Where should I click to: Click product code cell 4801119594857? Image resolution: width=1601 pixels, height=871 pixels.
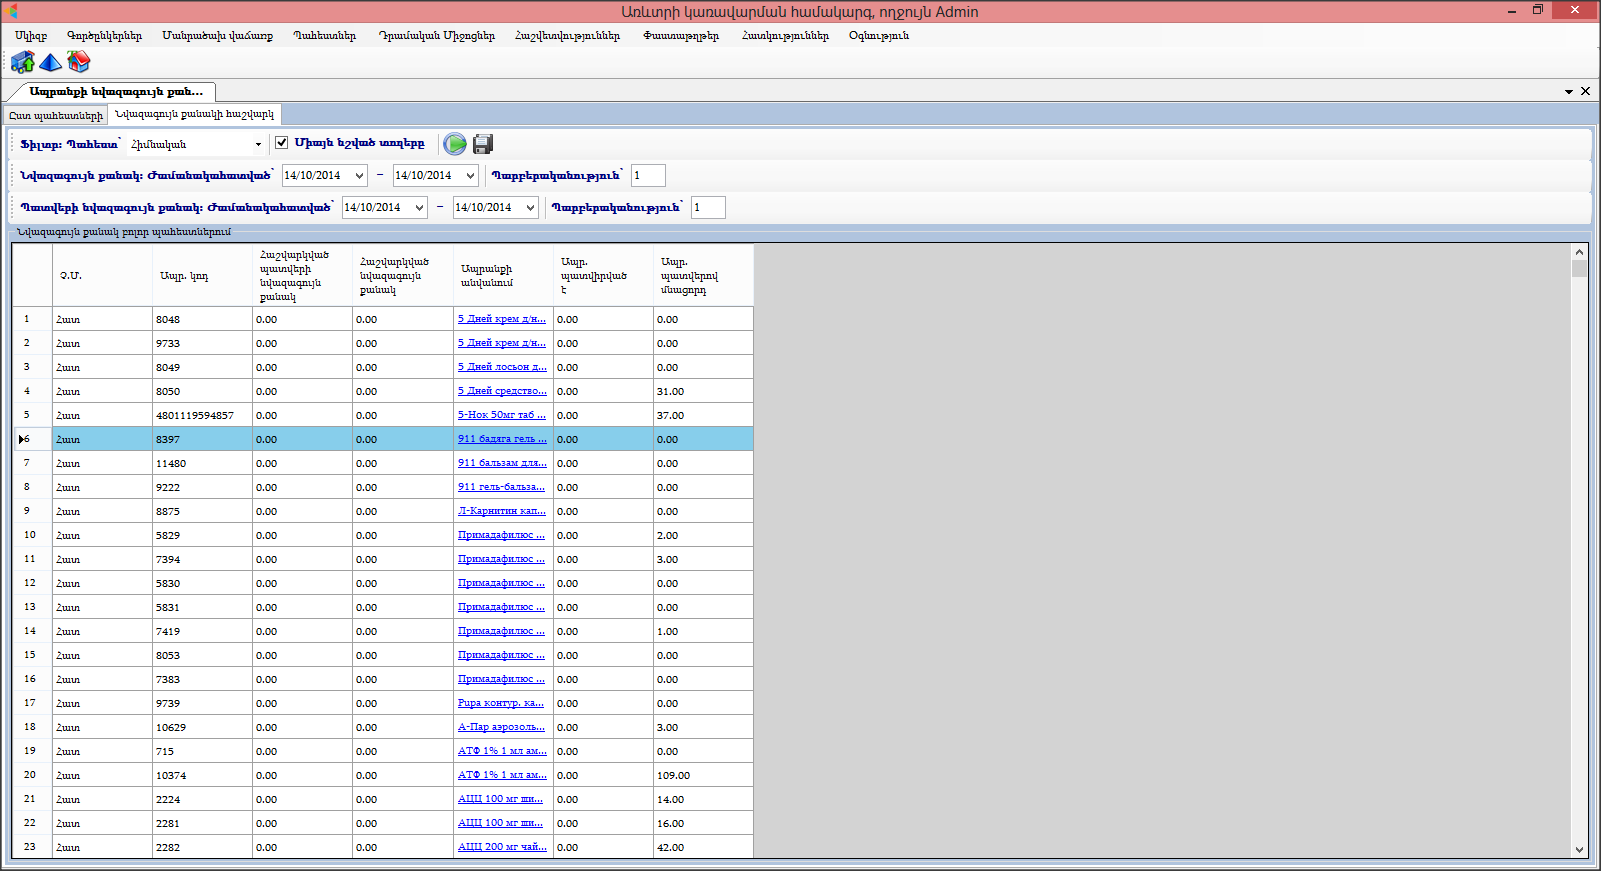(203, 415)
